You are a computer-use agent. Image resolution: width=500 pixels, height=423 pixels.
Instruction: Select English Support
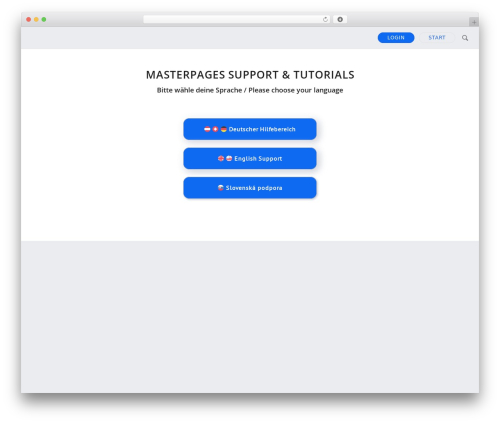point(250,158)
